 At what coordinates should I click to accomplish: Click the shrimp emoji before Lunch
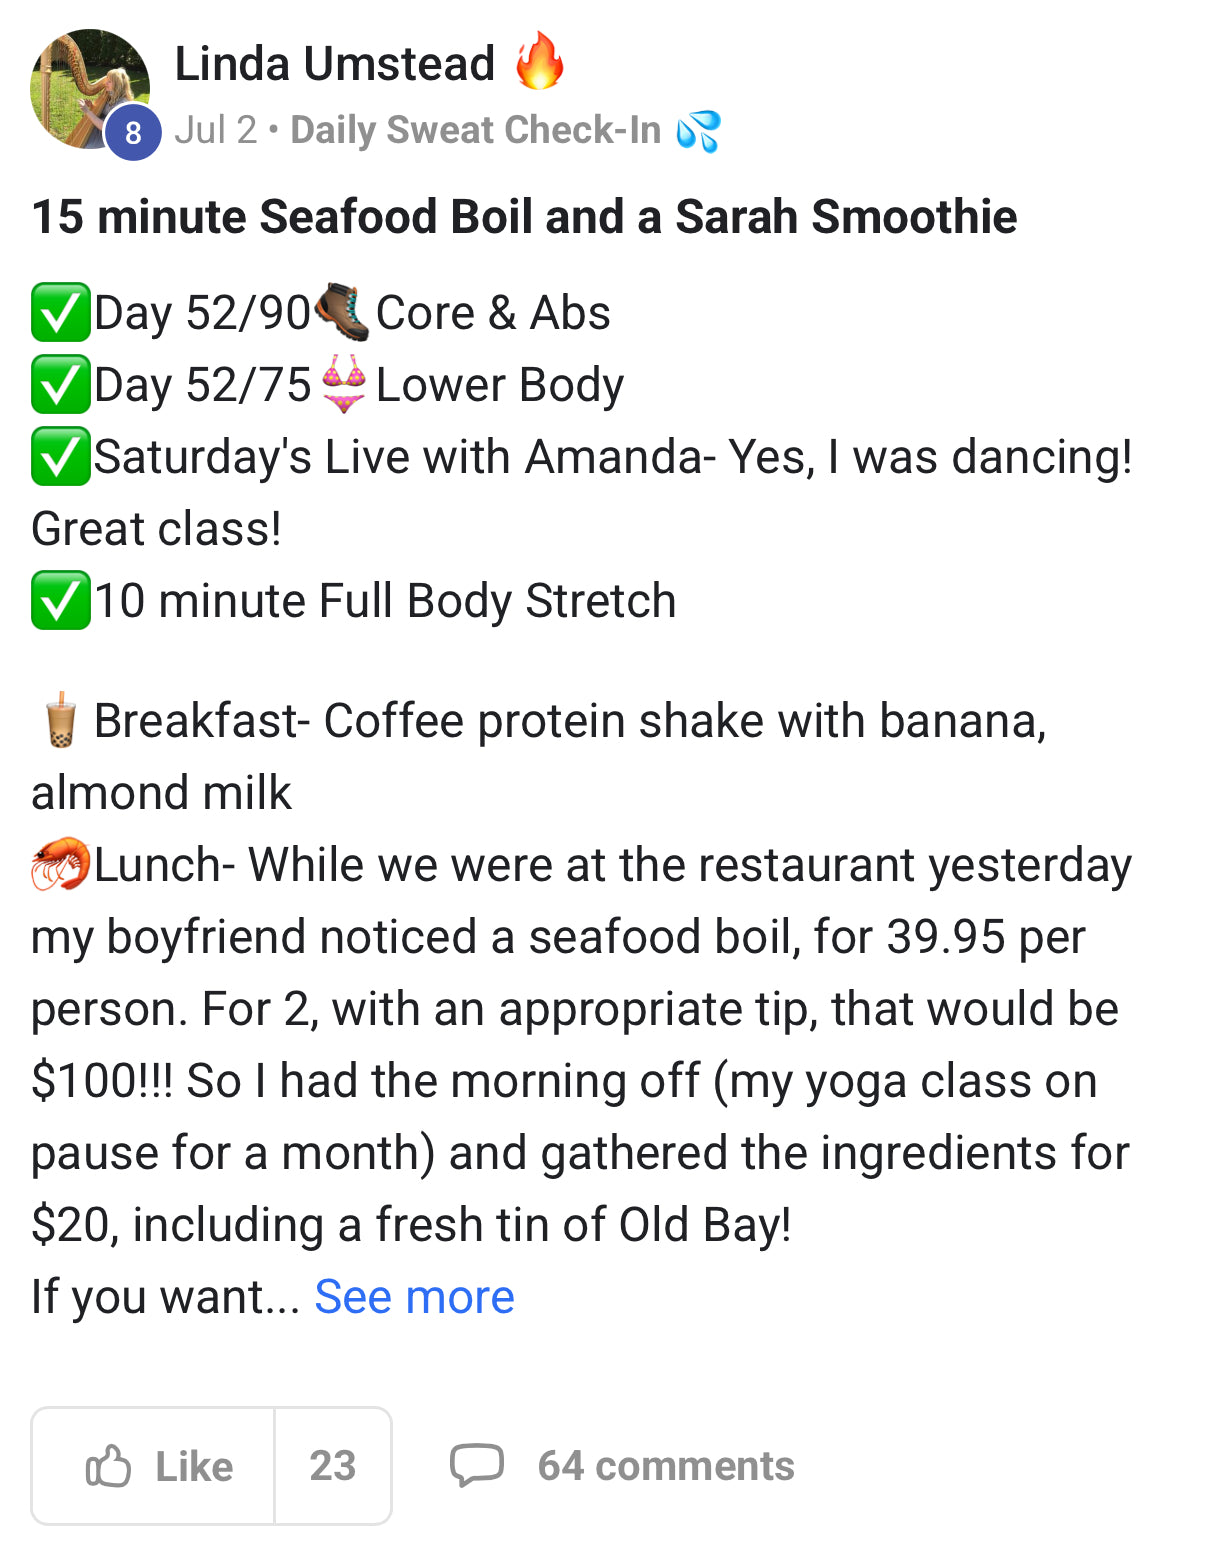61,864
